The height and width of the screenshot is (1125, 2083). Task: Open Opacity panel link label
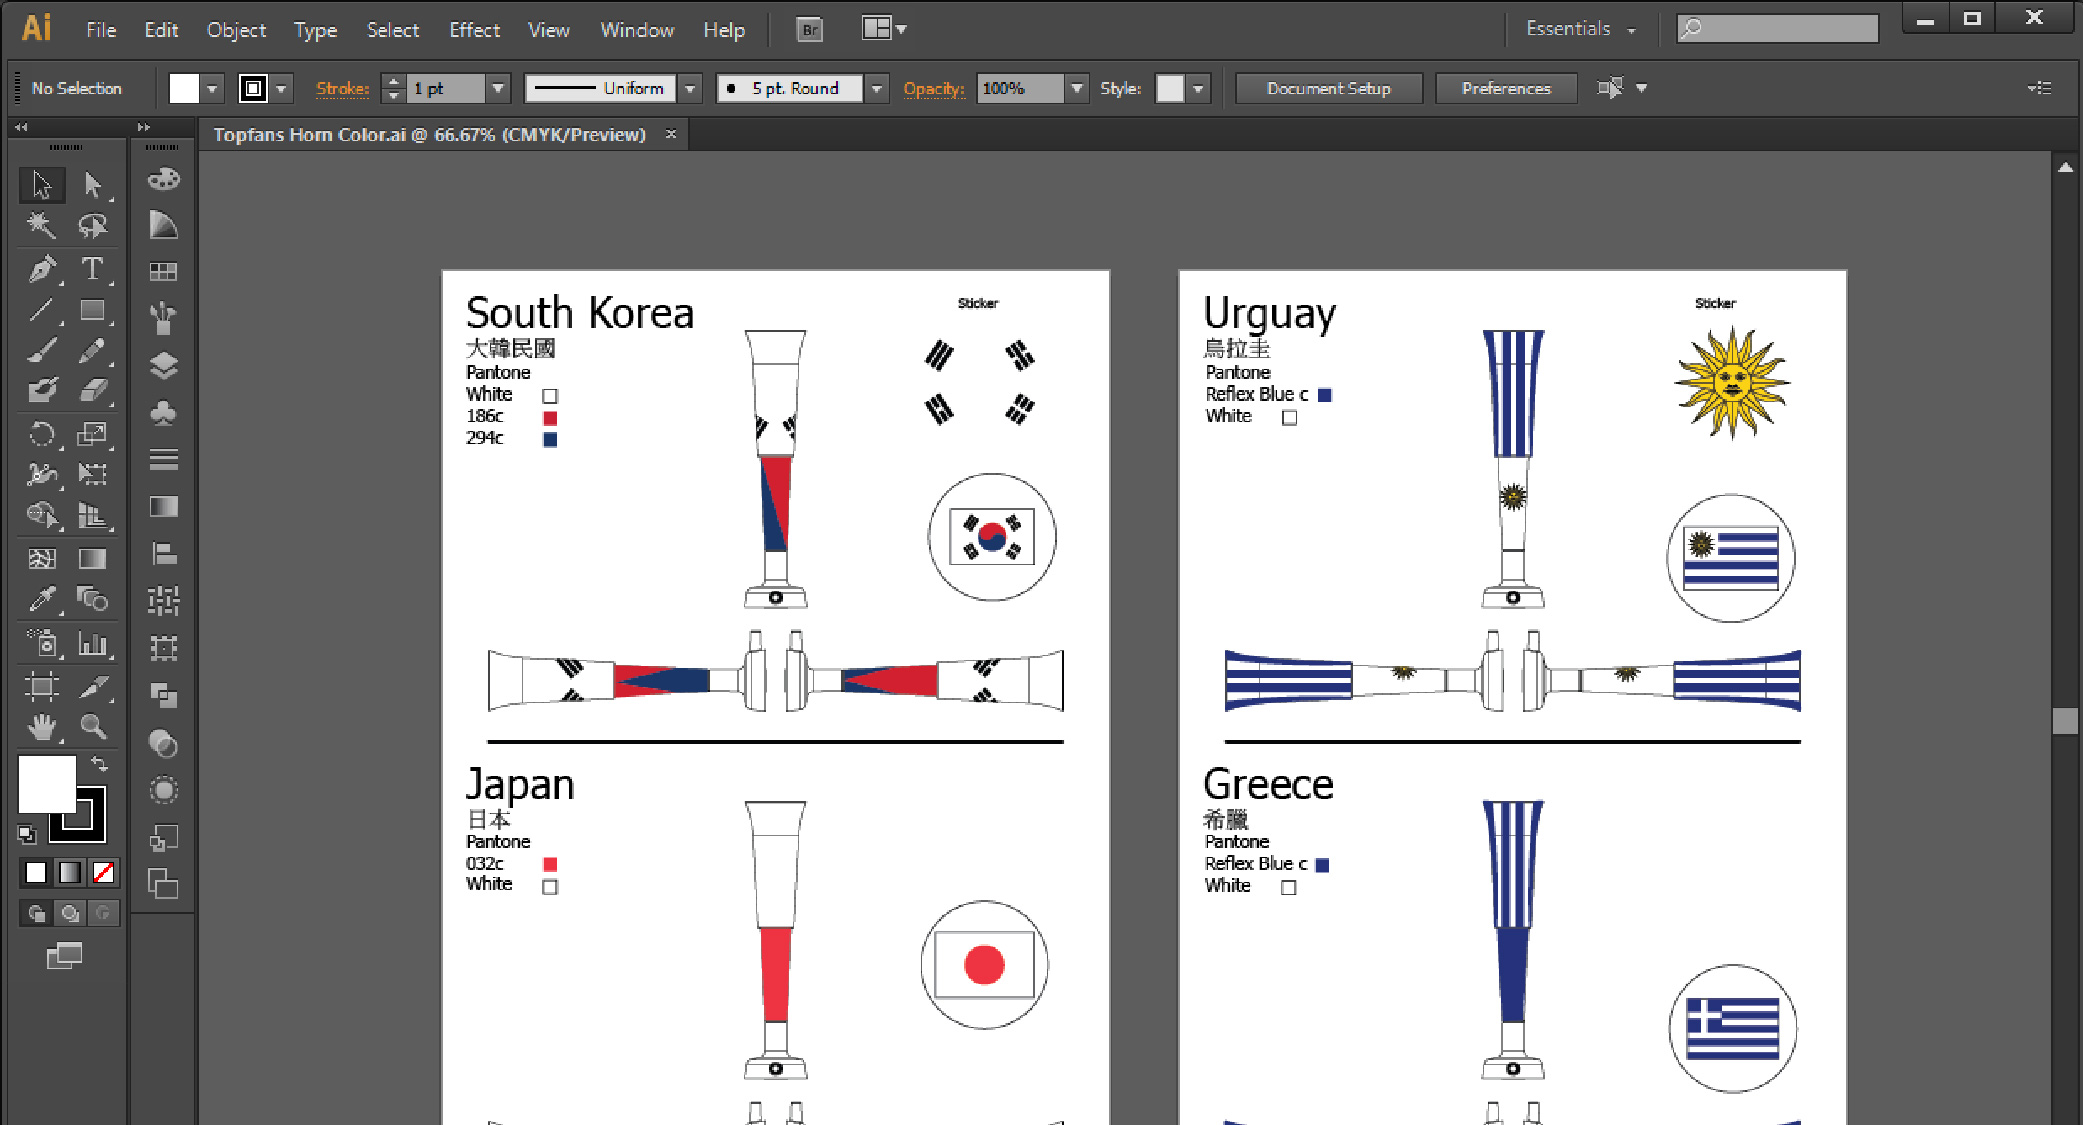(x=934, y=89)
